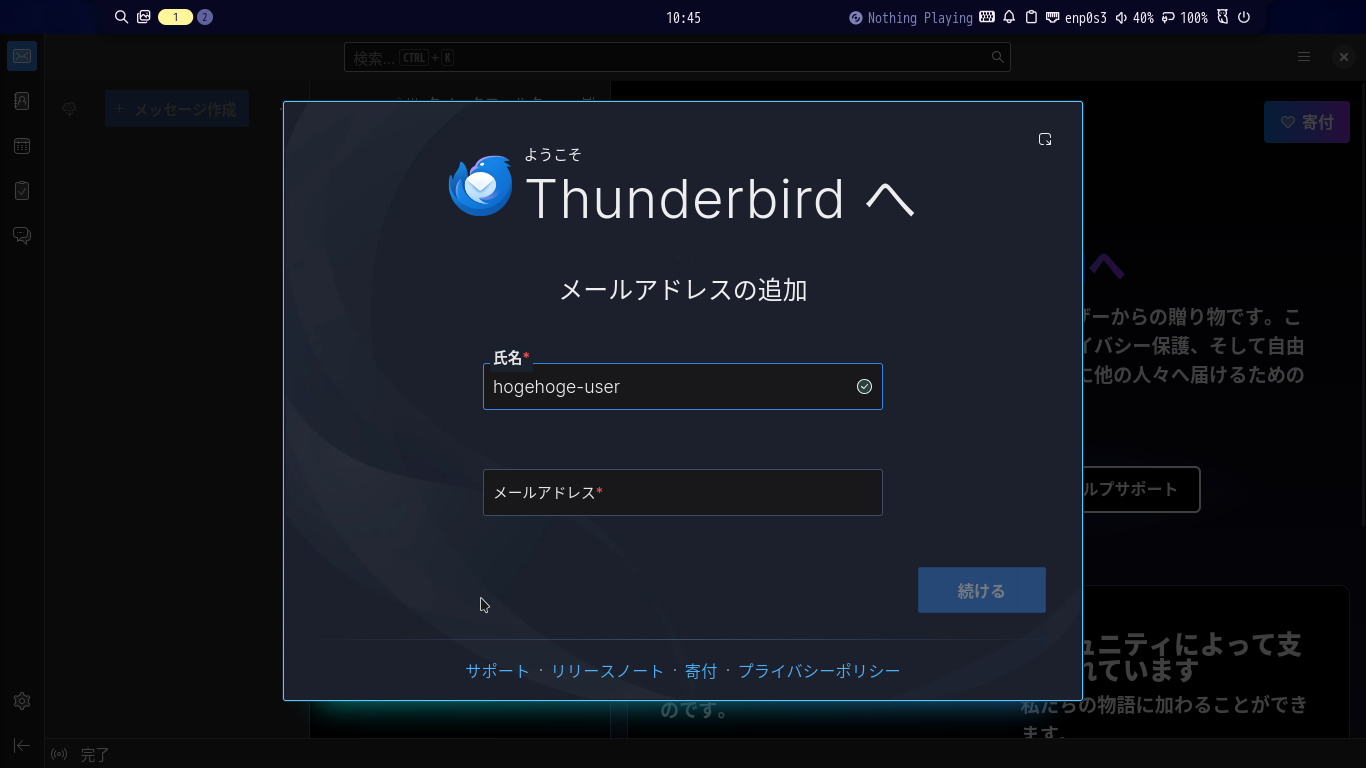Click the ヘルプサポート button in background page
Screen dimensions: 1366x768
pos(1141,490)
